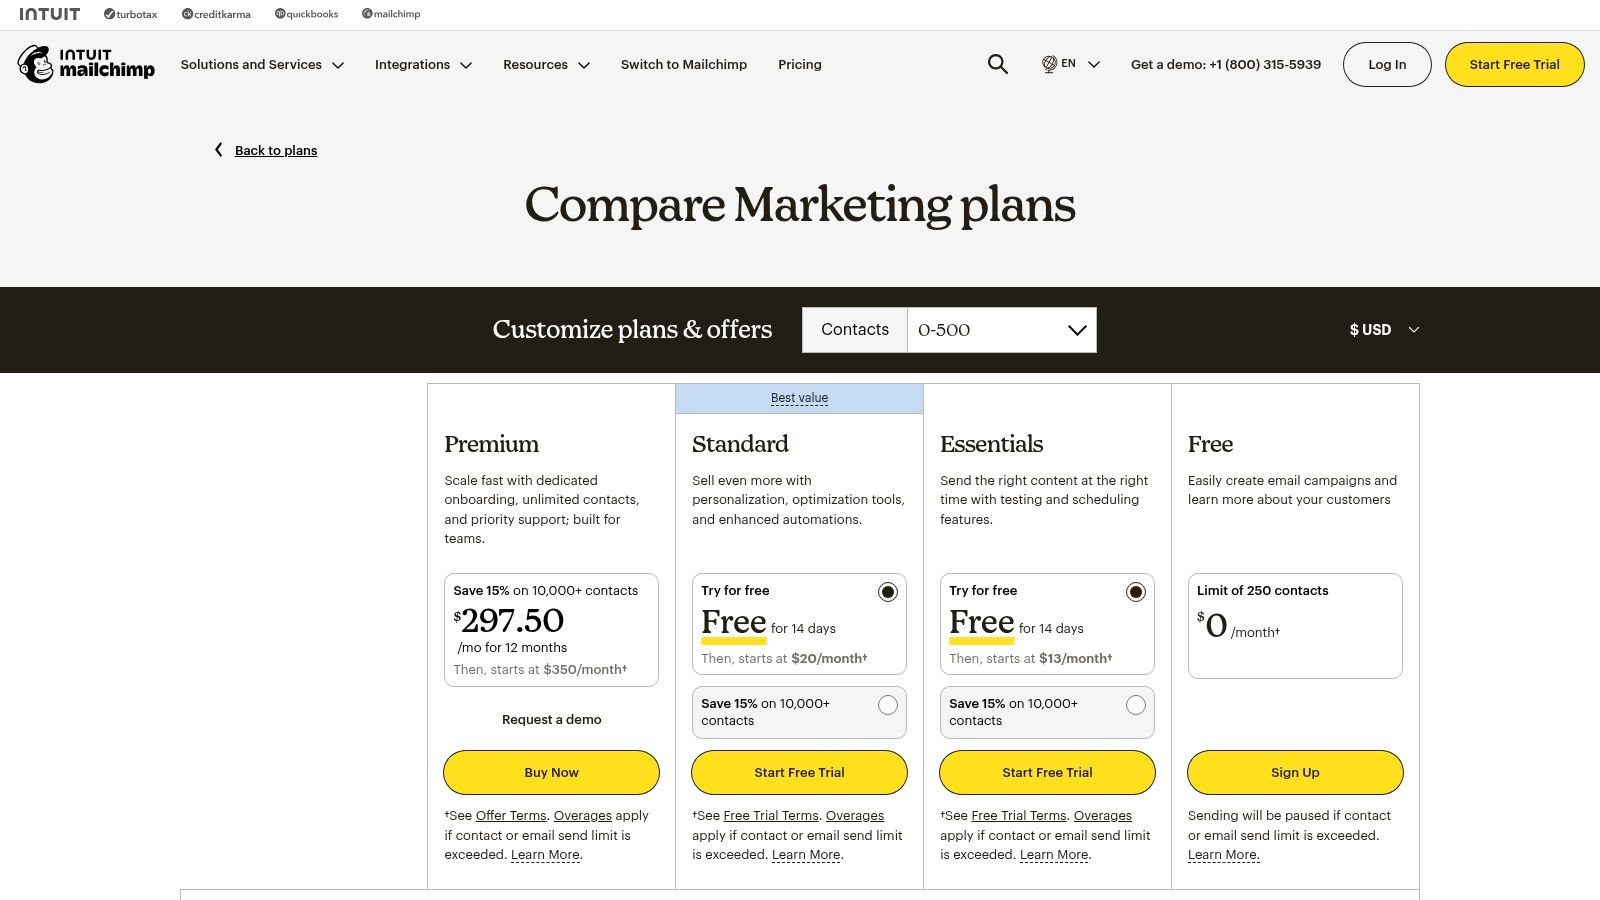Select Pricing in the navigation menu

coord(799,64)
